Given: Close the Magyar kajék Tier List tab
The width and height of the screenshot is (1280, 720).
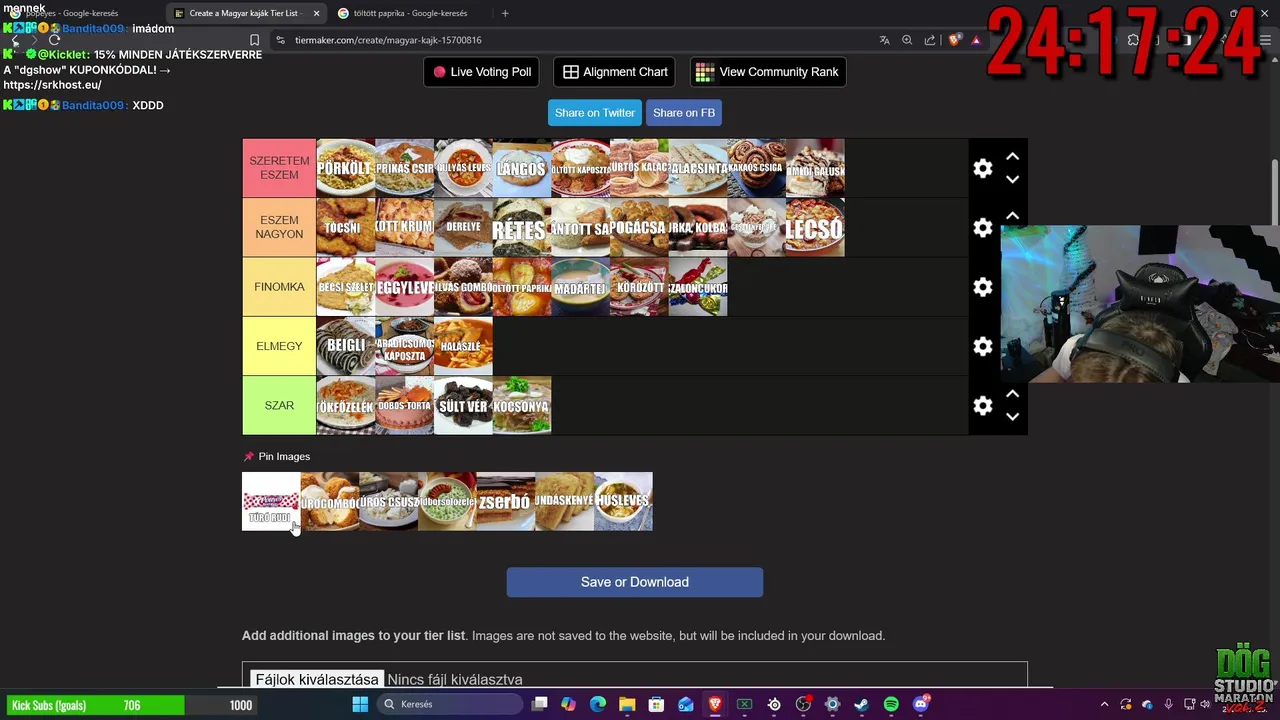Looking at the screenshot, I should point(317,13).
